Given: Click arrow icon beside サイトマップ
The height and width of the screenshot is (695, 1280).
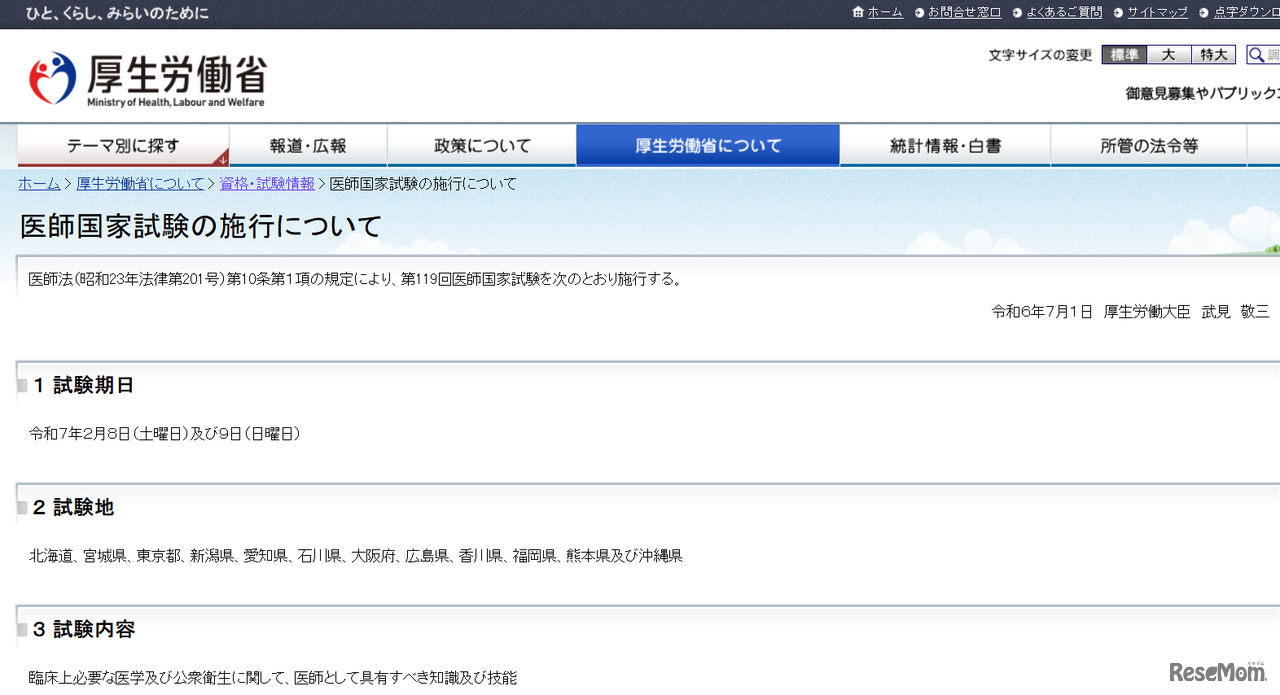Looking at the screenshot, I should (1118, 13).
